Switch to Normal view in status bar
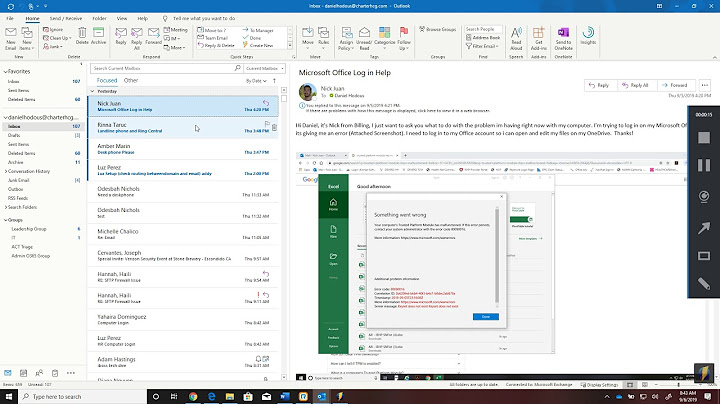 coord(630,385)
